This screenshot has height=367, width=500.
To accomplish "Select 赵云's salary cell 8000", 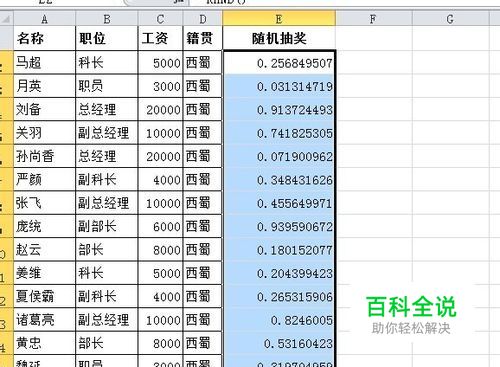I will (160, 250).
